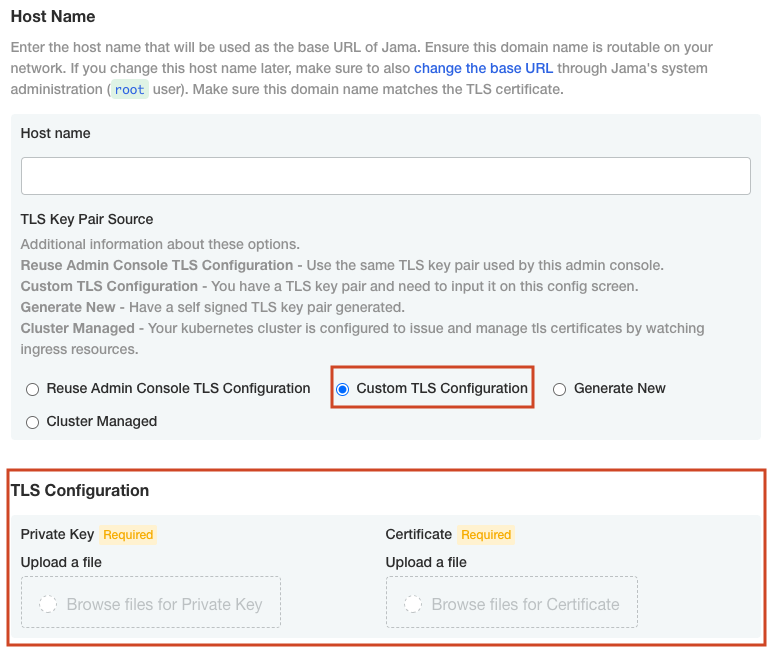
Task: Click the 'Host Name' section heading
Action: pos(53,16)
